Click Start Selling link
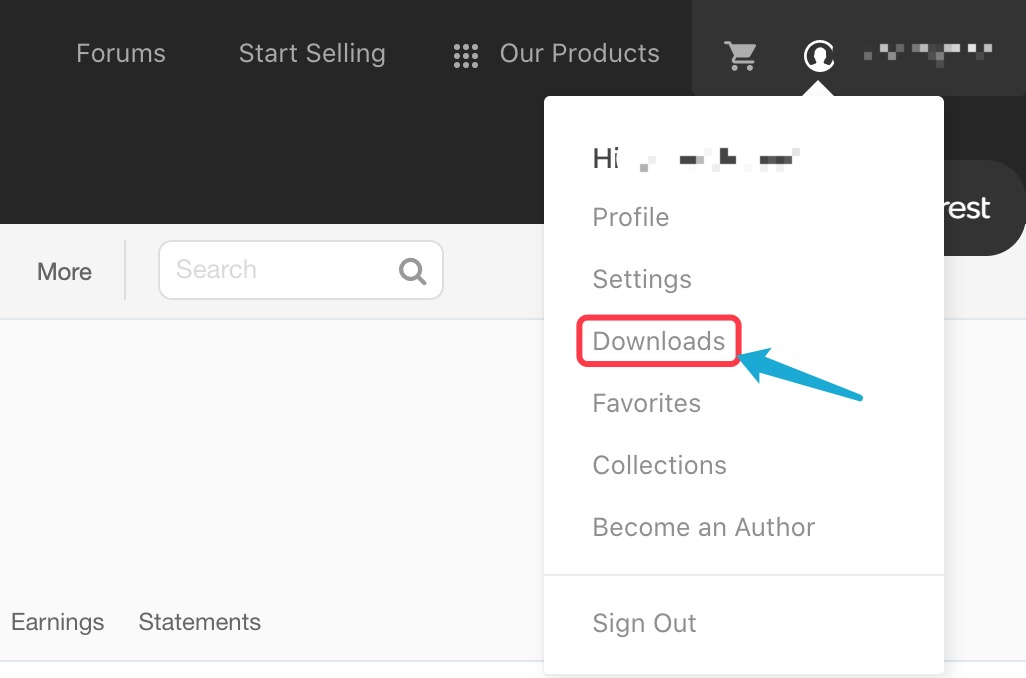1026x678 pixels. [x=312, y=54]
